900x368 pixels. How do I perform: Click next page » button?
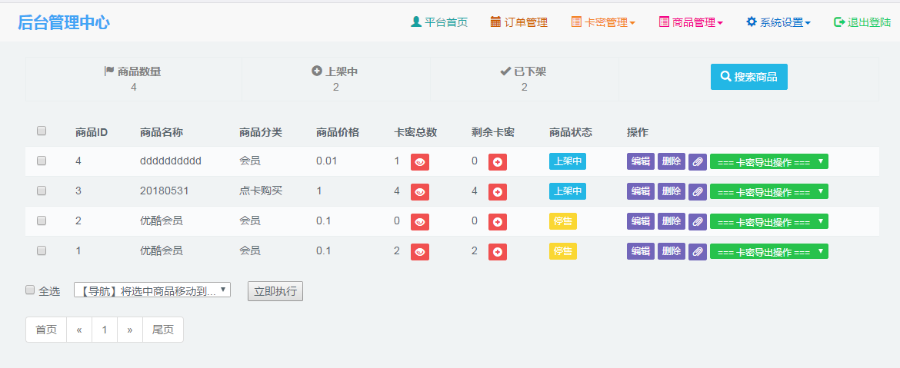point(130,330)
